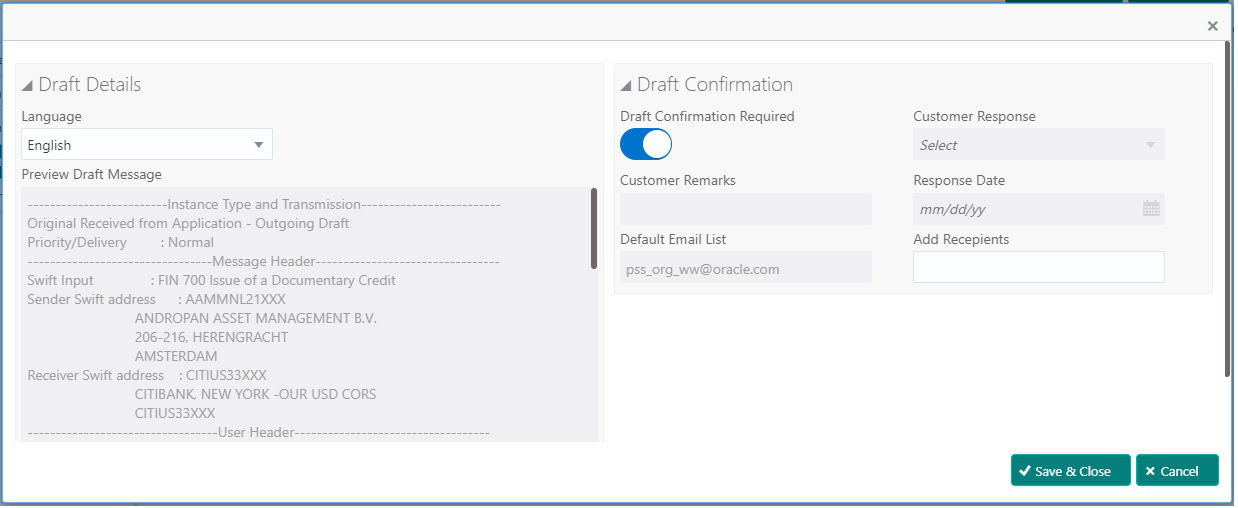Image resolution: width=1238 pixels, height=508 pixels.
Task: Click the Save & Close button
Action: coord(1070,471)
